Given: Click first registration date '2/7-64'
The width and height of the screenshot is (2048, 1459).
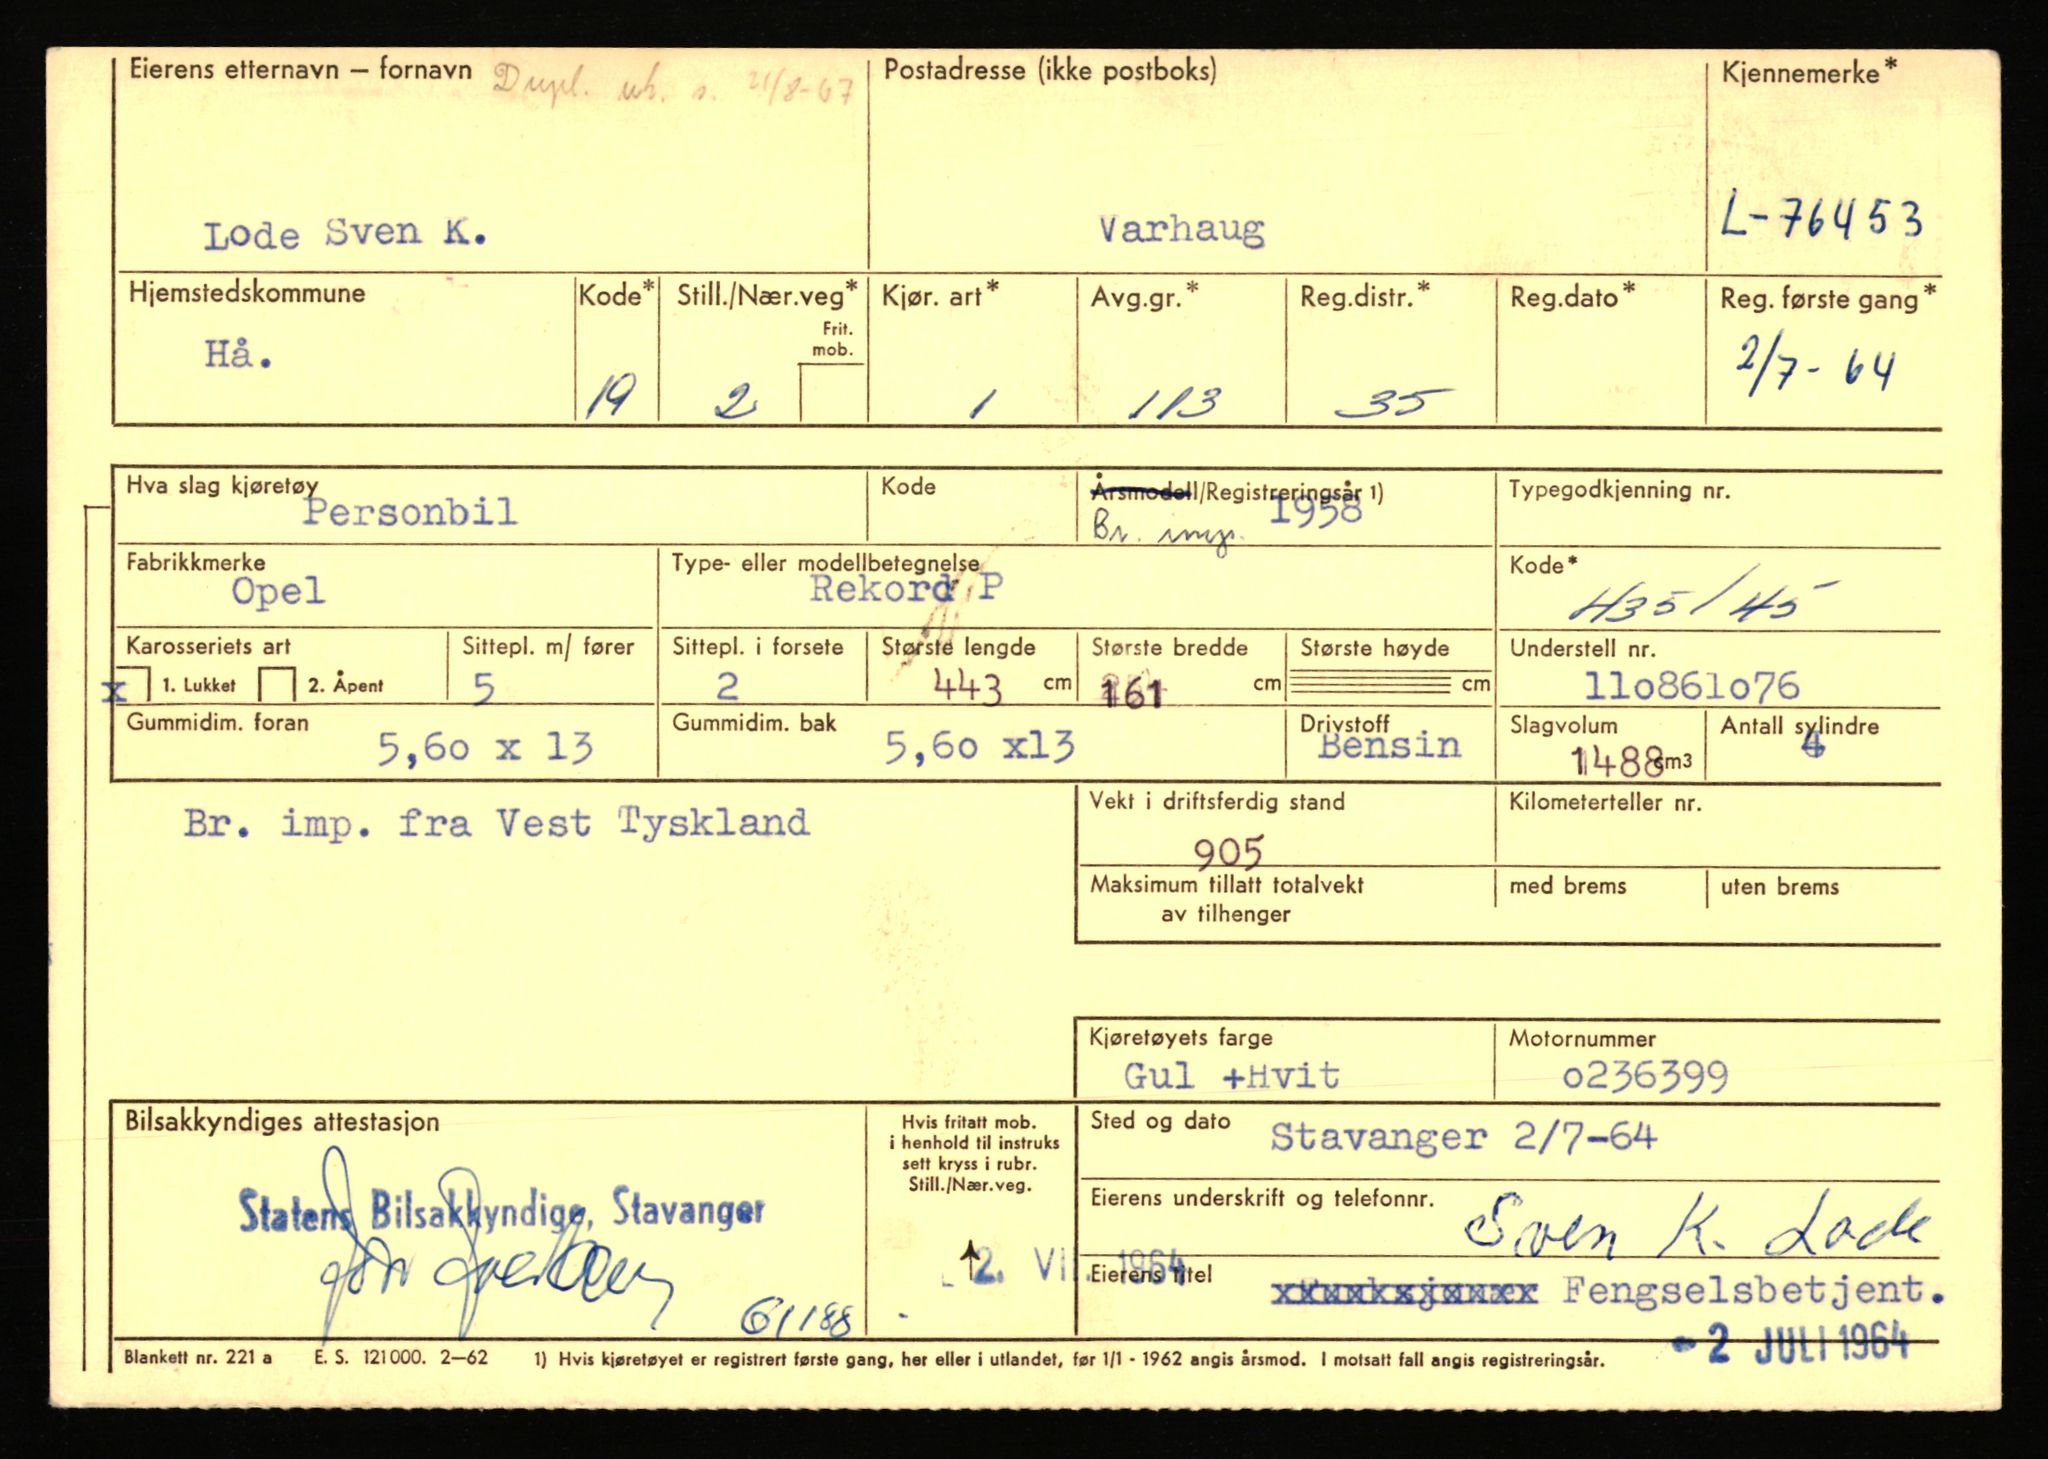Looking at the screenshot, I should 1814,367.
